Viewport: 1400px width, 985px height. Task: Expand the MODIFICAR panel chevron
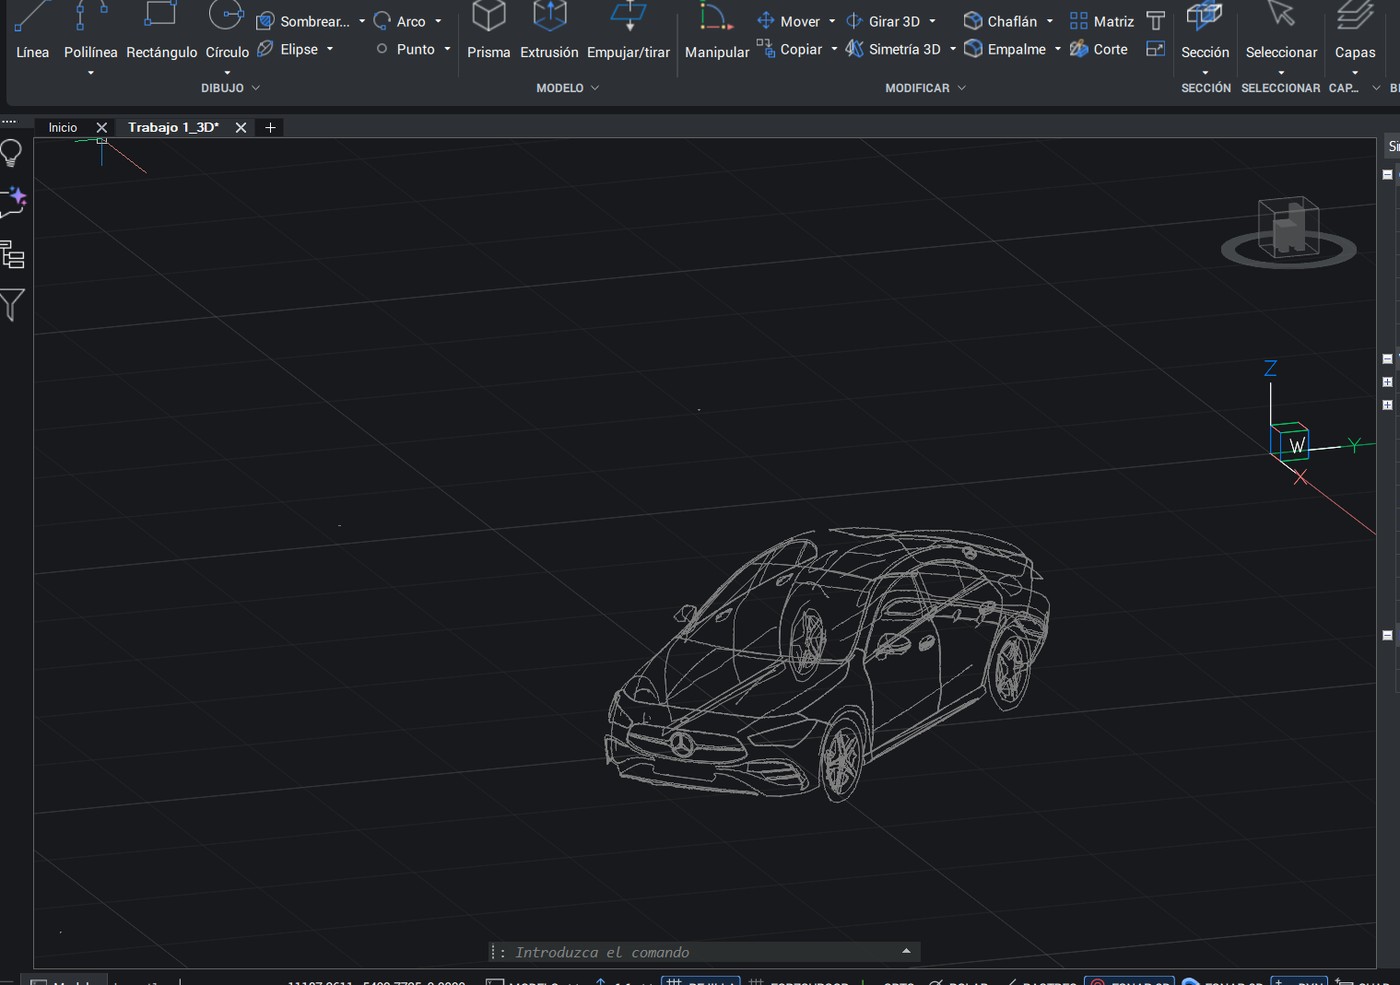coord(962,88)
